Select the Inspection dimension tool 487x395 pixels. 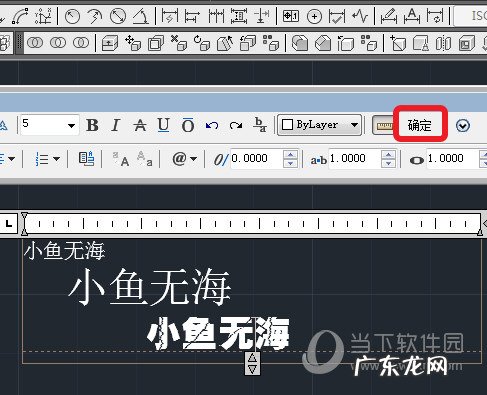(337, 16)
